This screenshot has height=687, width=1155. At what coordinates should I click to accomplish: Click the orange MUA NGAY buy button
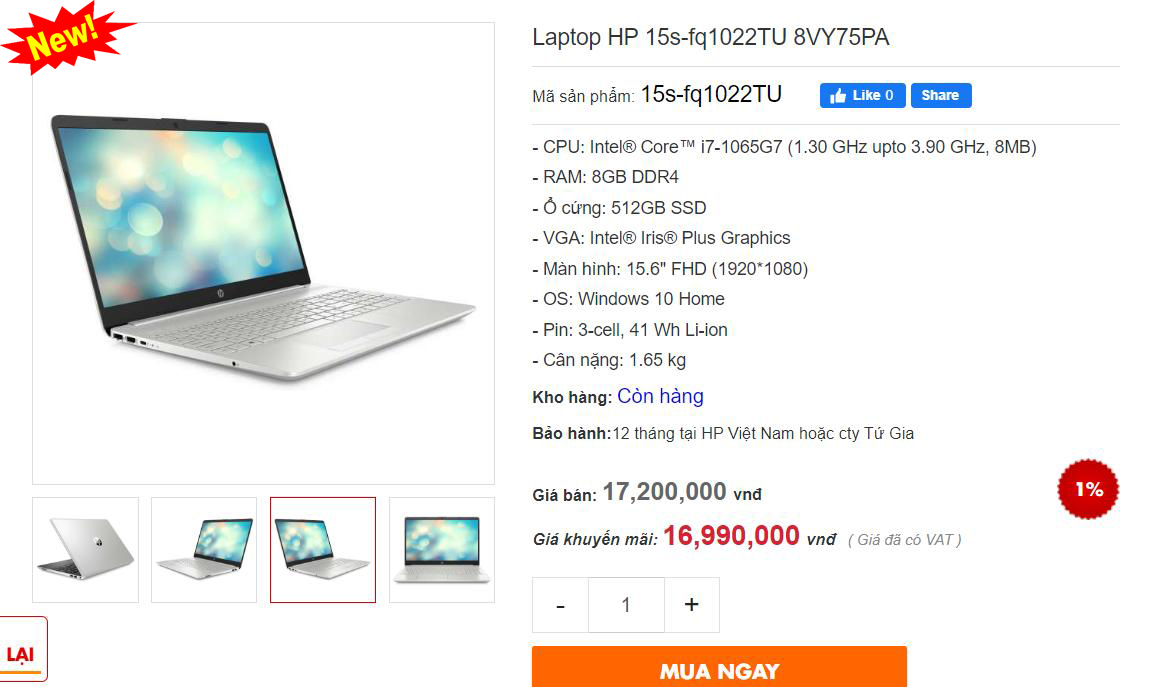[x=720, y=669]
